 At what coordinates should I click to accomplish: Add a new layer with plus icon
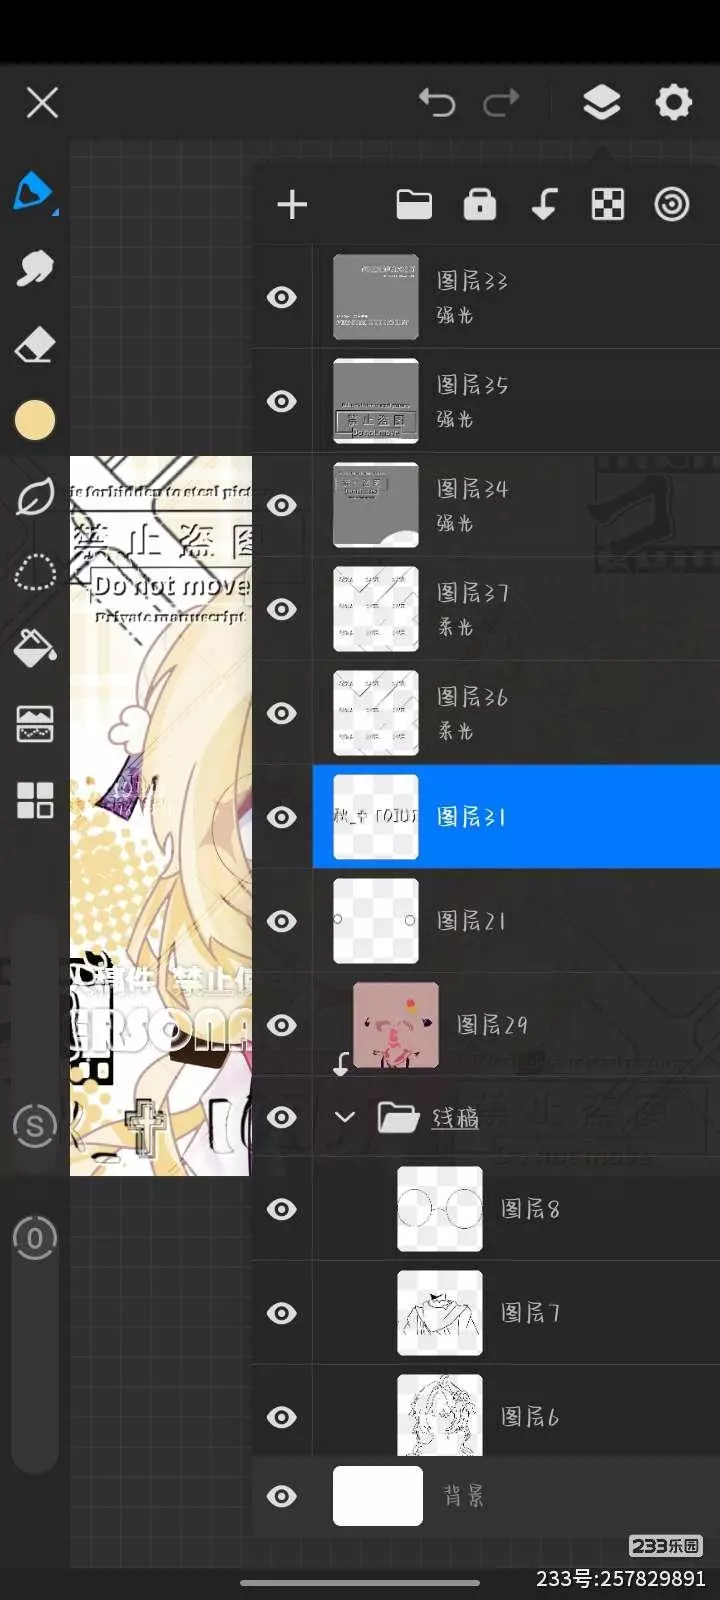click(x=292, y=205)
